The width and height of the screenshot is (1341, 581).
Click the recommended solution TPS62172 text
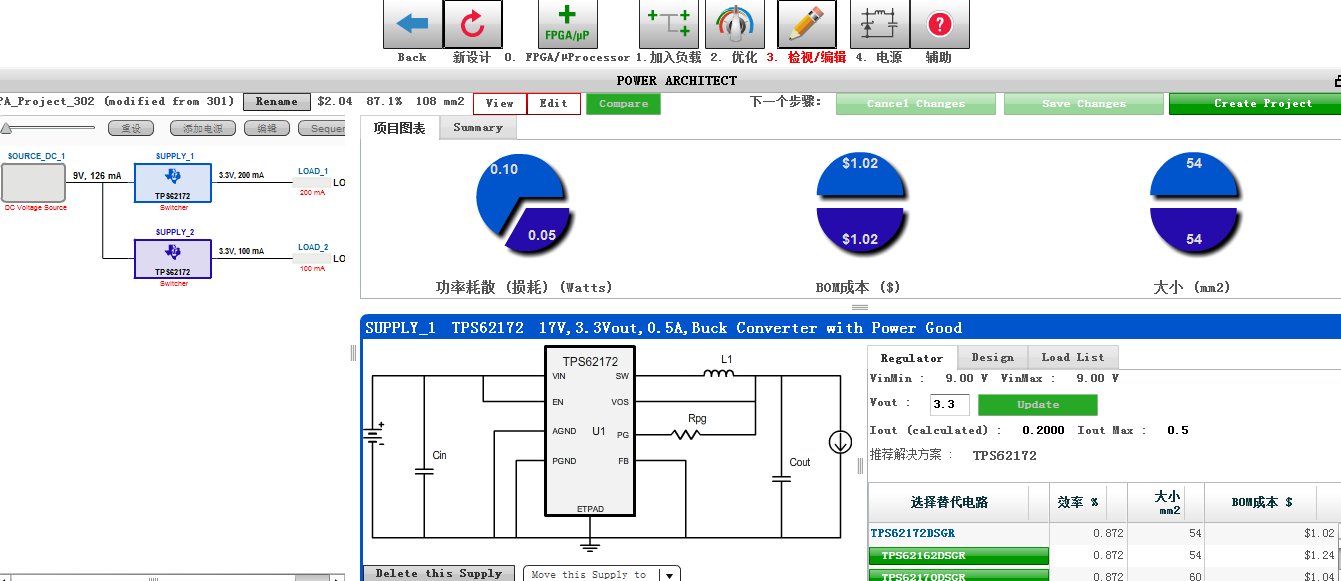click(1004, 455)
